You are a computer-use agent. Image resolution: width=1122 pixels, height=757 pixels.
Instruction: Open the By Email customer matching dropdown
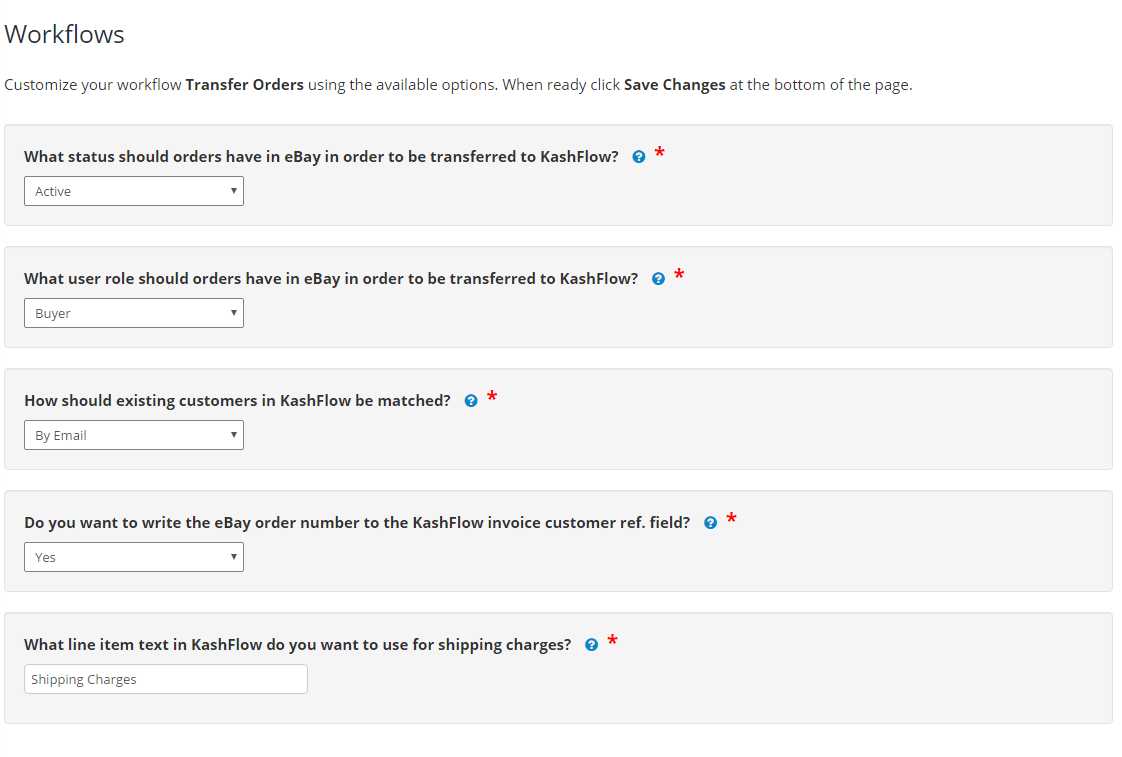click(134, 435)
